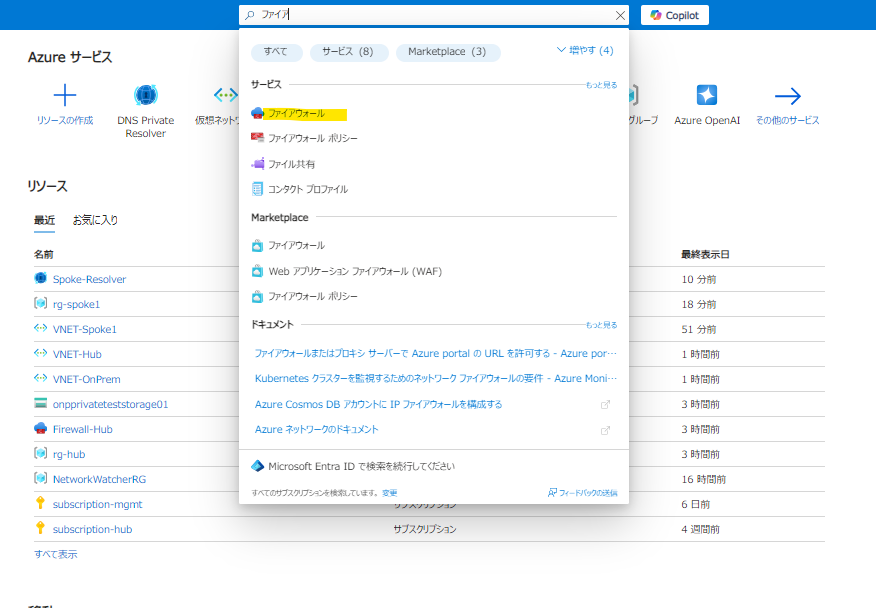Screen dimensions: 876x608
Task: Expand 増やす (4) filter options
Action: [585, 50]
